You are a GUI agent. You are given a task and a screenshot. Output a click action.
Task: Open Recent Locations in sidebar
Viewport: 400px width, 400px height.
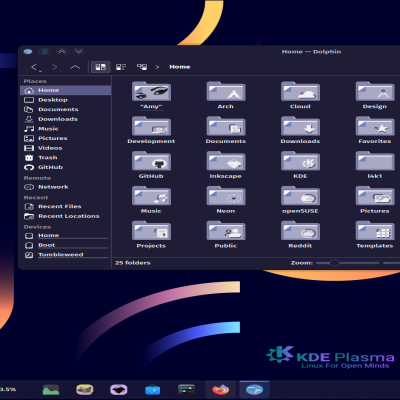(65, 216)
